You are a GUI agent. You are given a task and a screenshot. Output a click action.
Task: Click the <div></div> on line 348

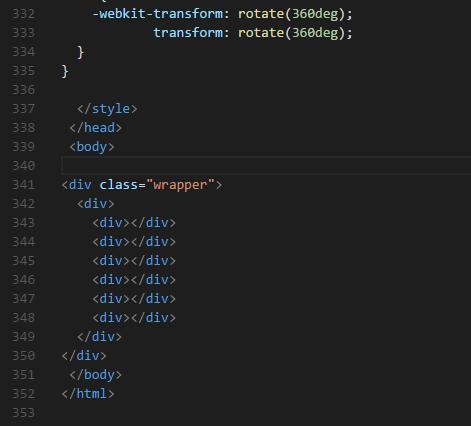coord(134,318)
